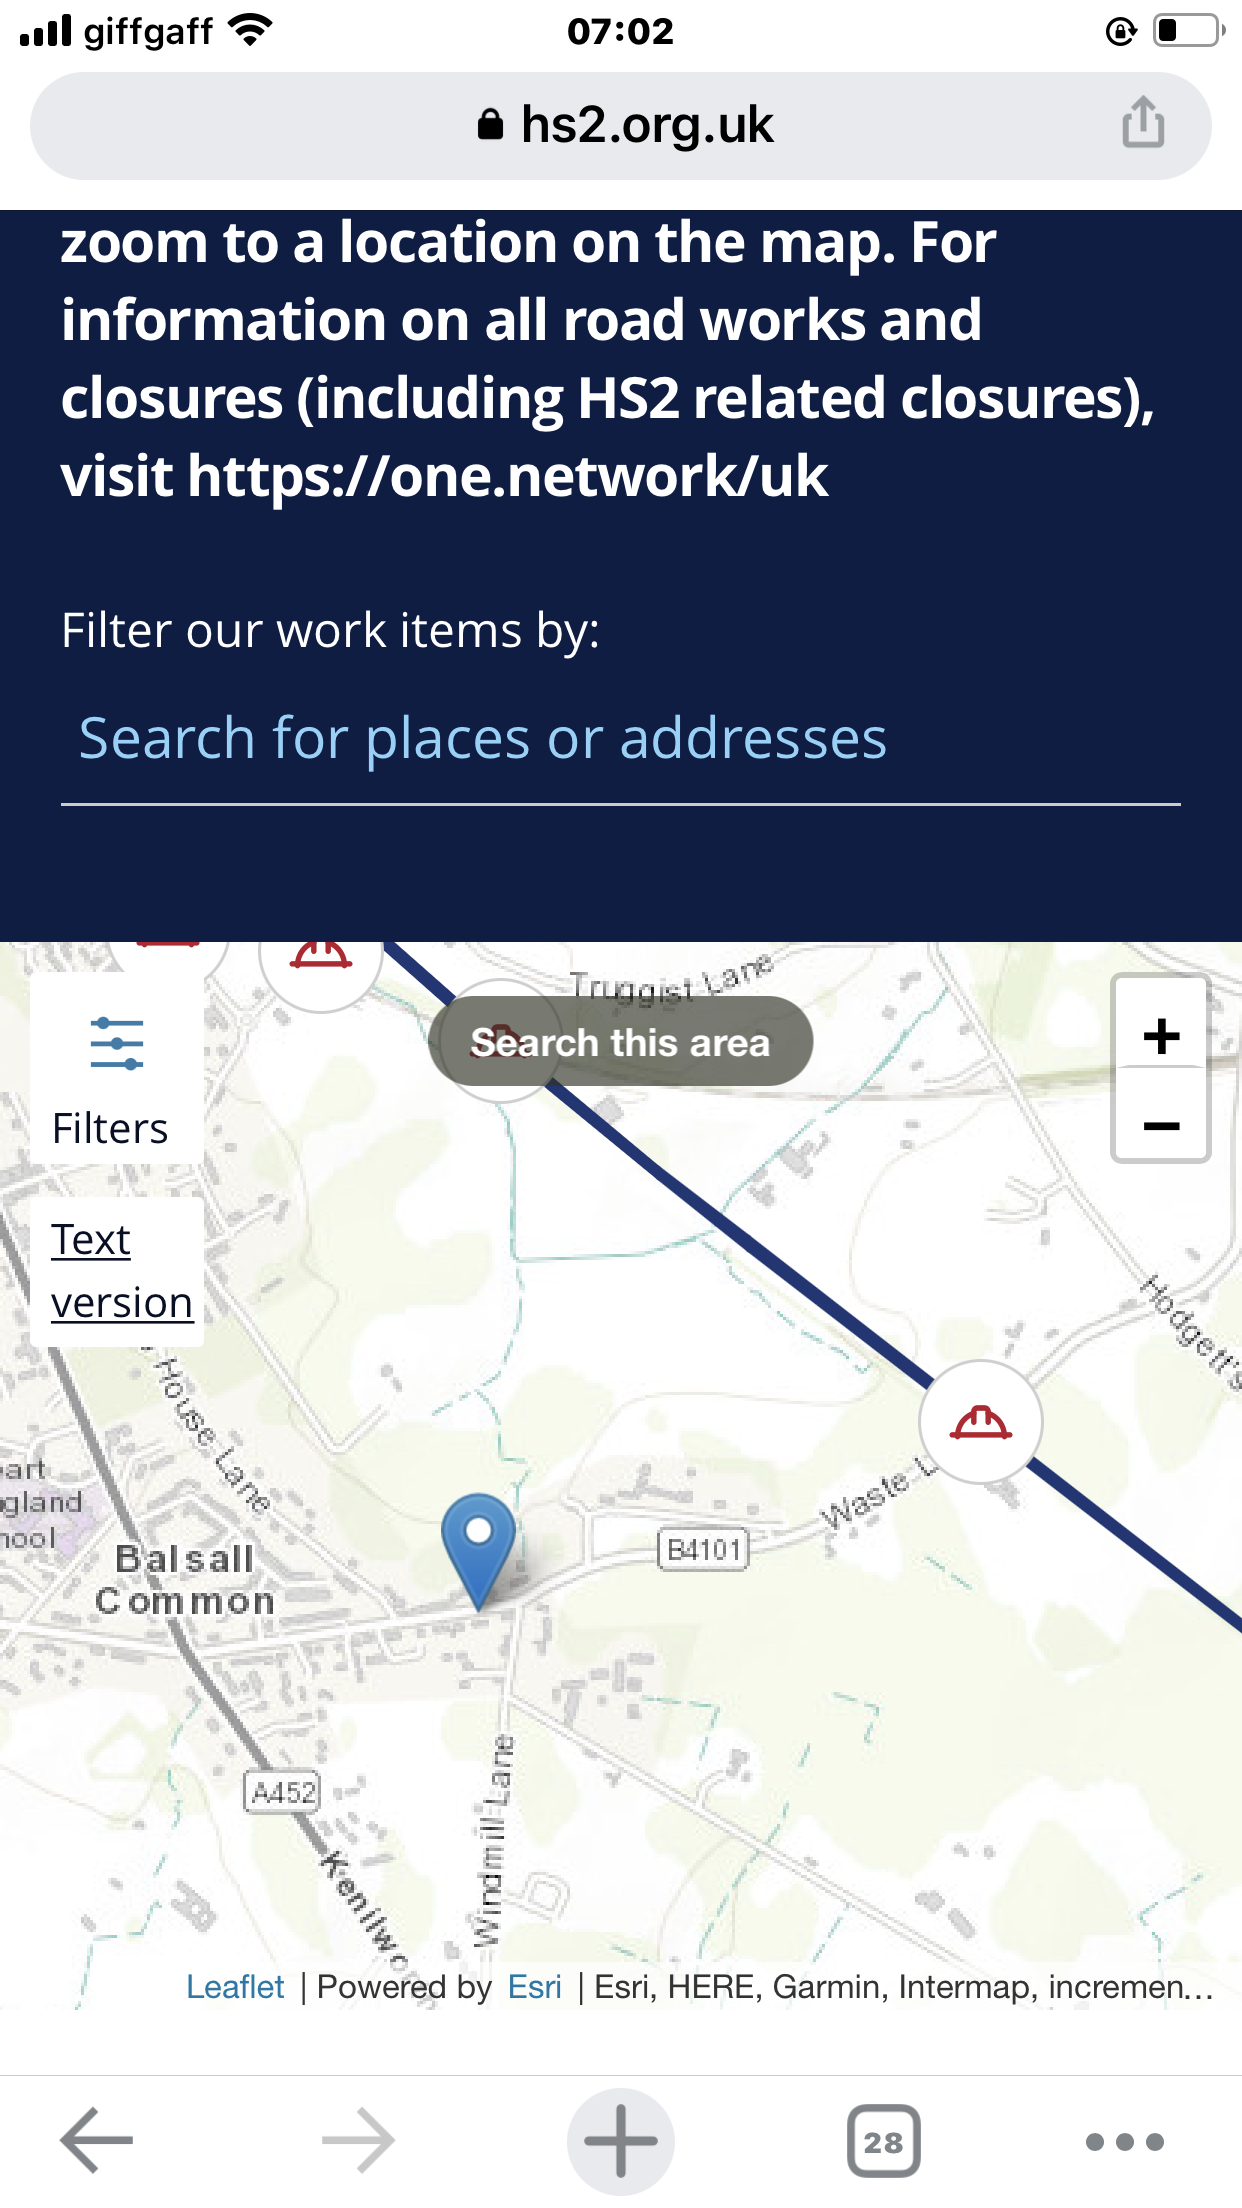The width and height of the screenshot is (1242, 2208).
Task: Open the tab switcher showing 28 tabs
Action: (883, 2140)
